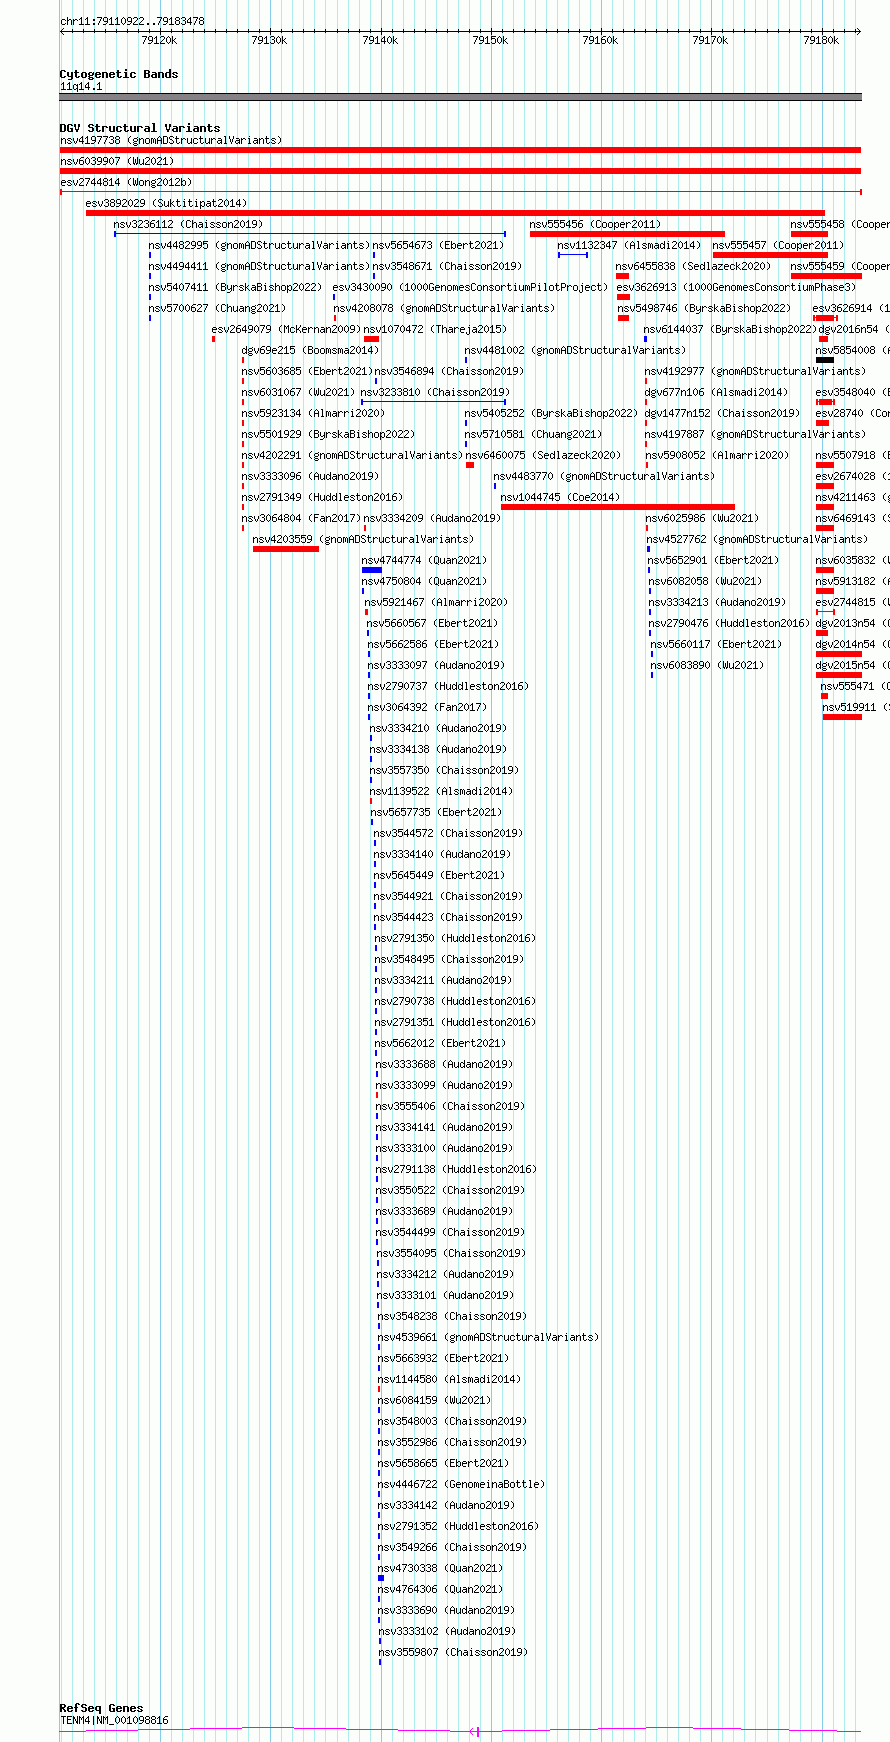Open nsv2791138 (Huddleston2016) label

point(456,1169)
